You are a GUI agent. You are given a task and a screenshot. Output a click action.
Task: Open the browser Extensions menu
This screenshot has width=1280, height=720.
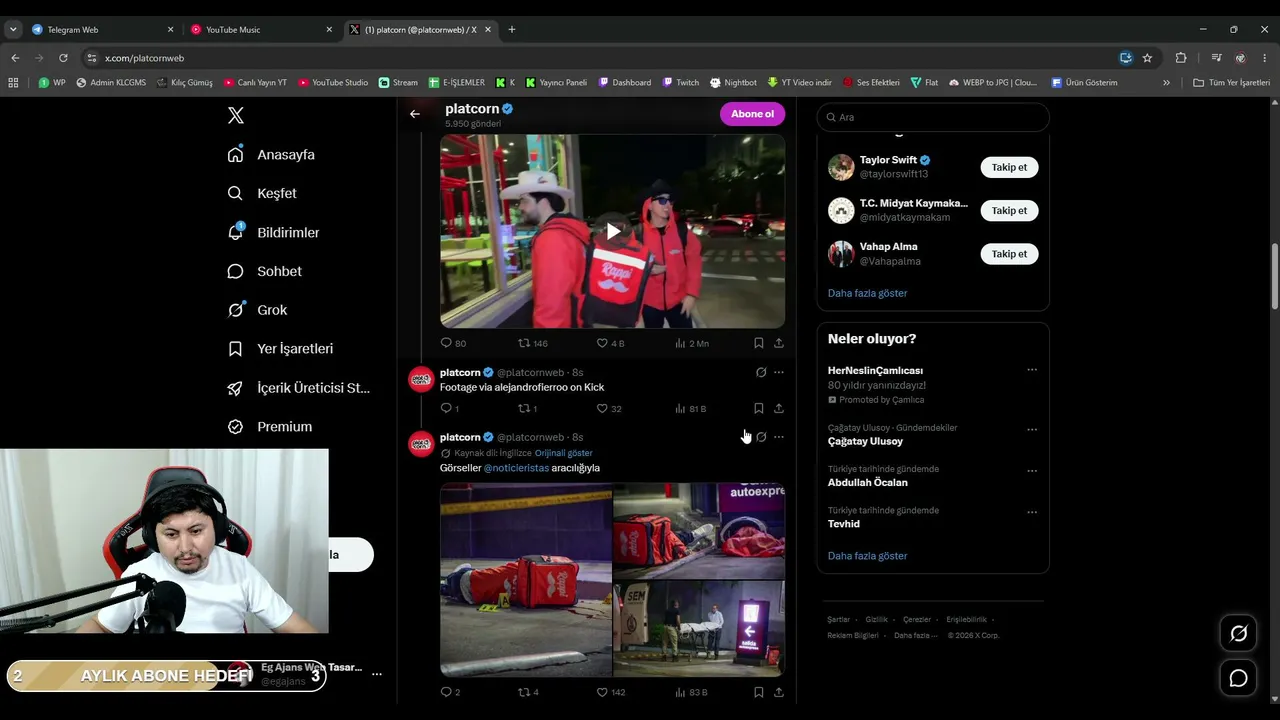point(1181,58)
